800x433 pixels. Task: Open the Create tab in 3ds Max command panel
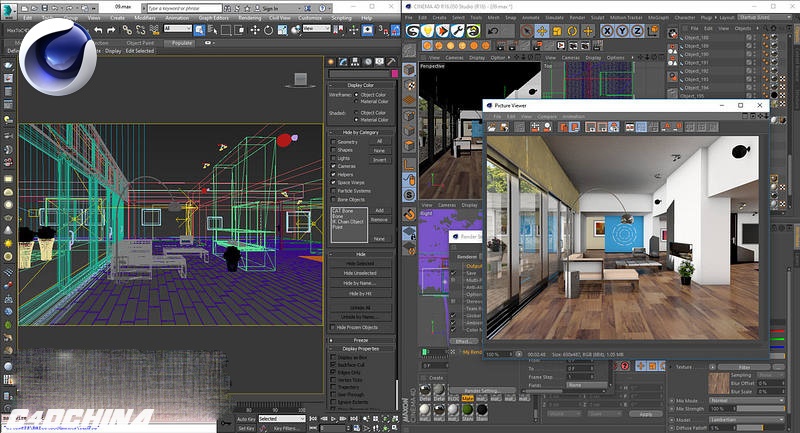(331, 62)
